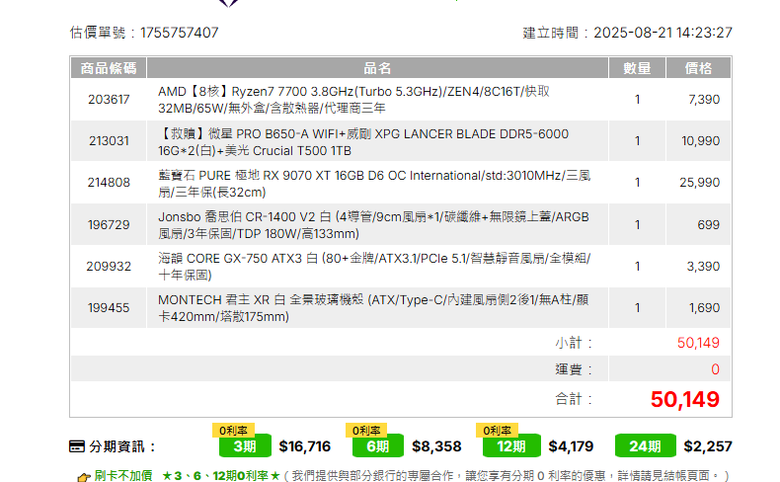The width and height of the screenshot is (780, 482).
Task: Click the 商品條碼 column header
Action: tap(108, 68)
